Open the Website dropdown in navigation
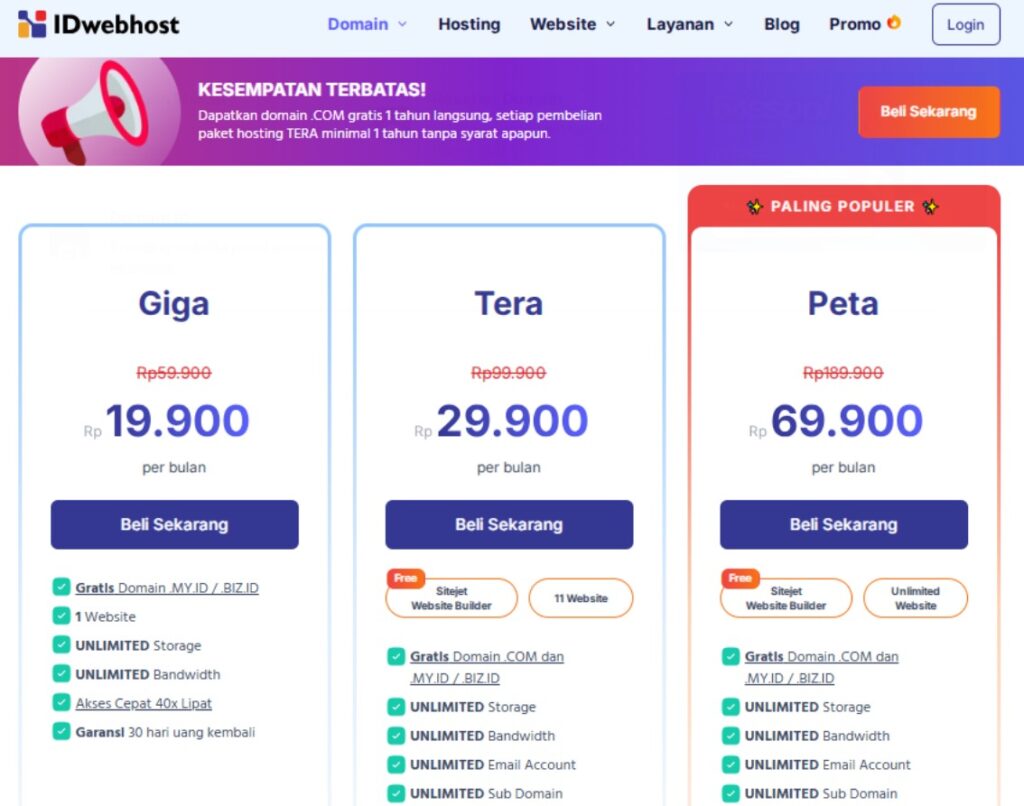This screenshot has width=1024, height=806. coord(565,23)
